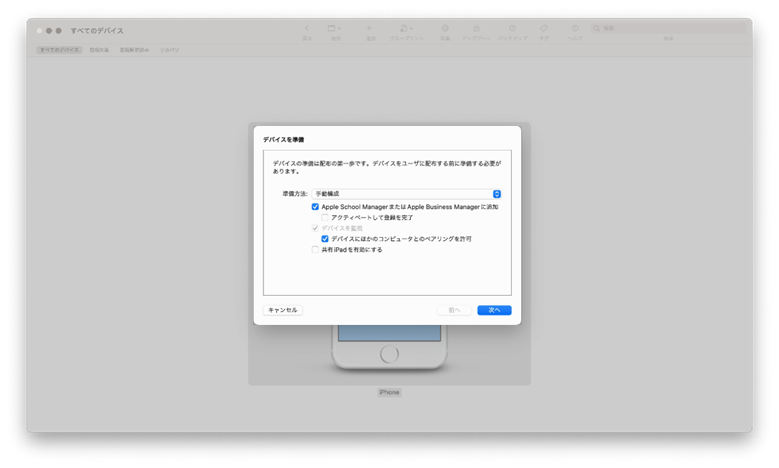The height and width of the screenshot is (468, 779).
Task: Uncheck the pairing with other computers checkbox
Action: point(325,239)
